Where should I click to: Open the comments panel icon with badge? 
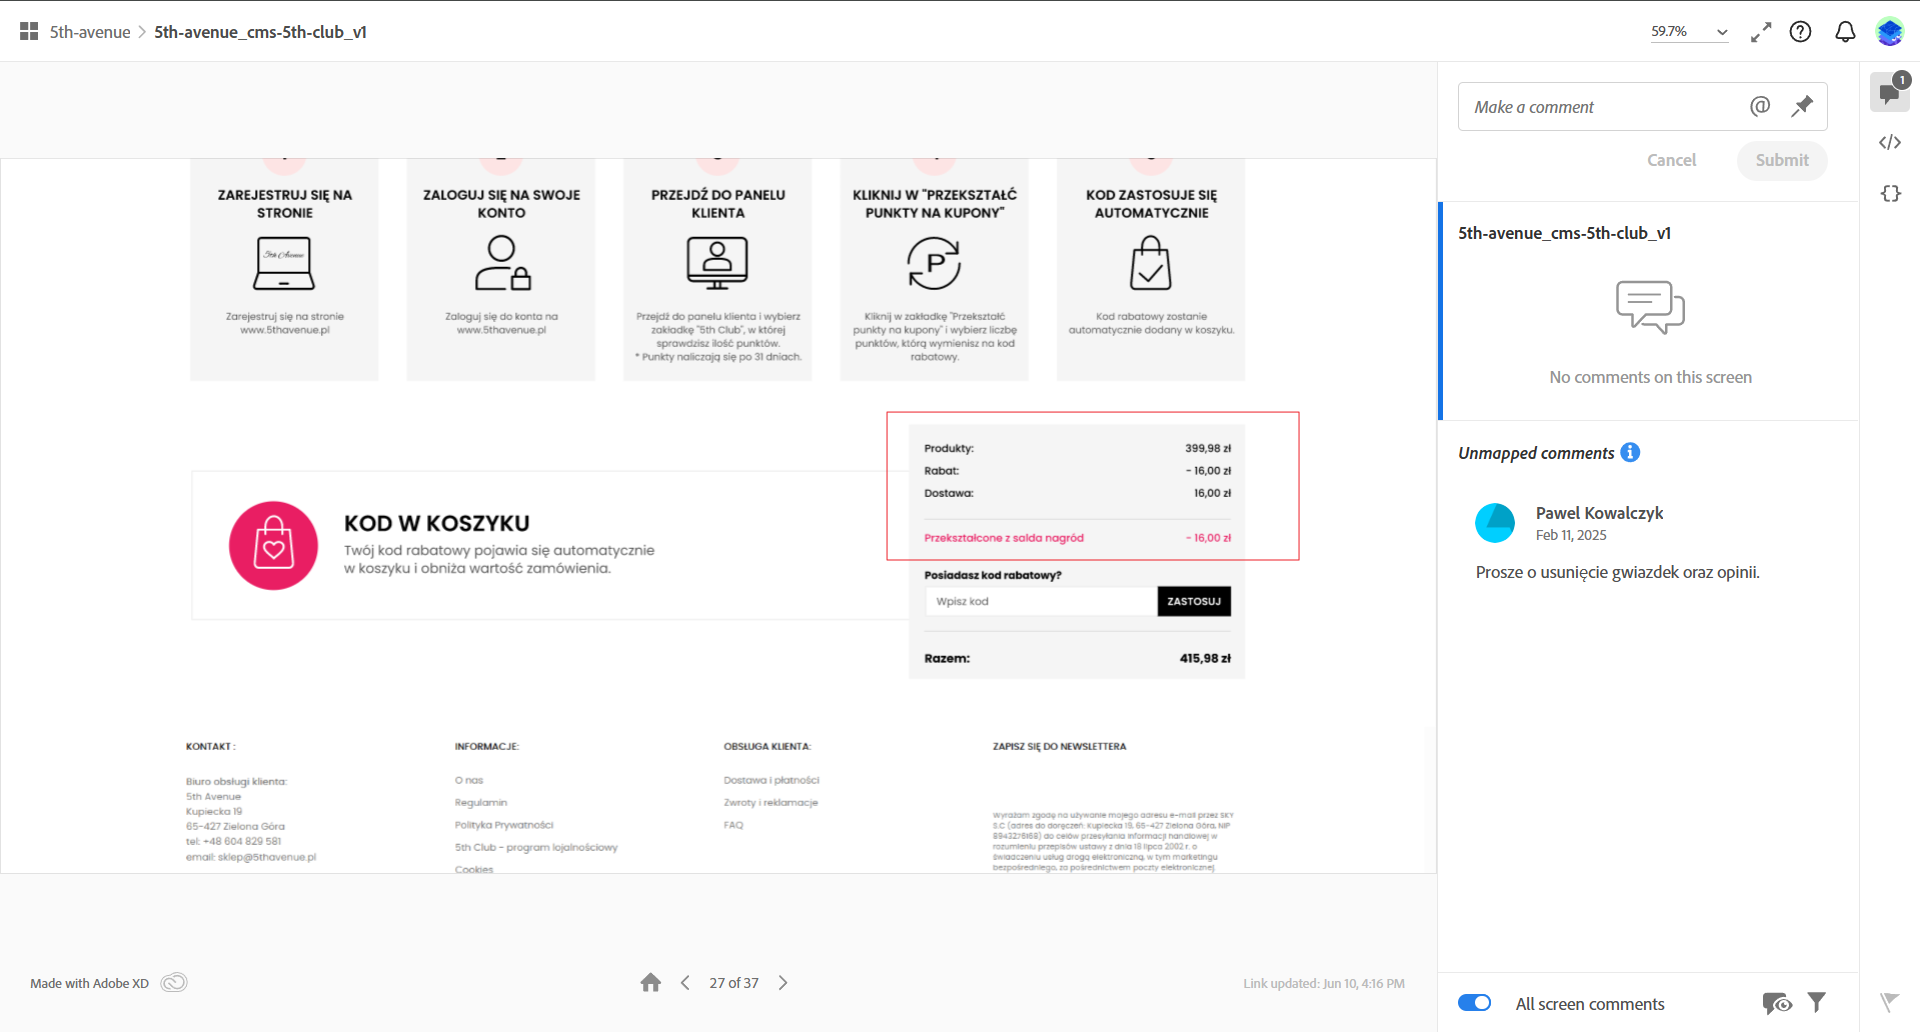pyautogui.click(x=1890, y=92)
